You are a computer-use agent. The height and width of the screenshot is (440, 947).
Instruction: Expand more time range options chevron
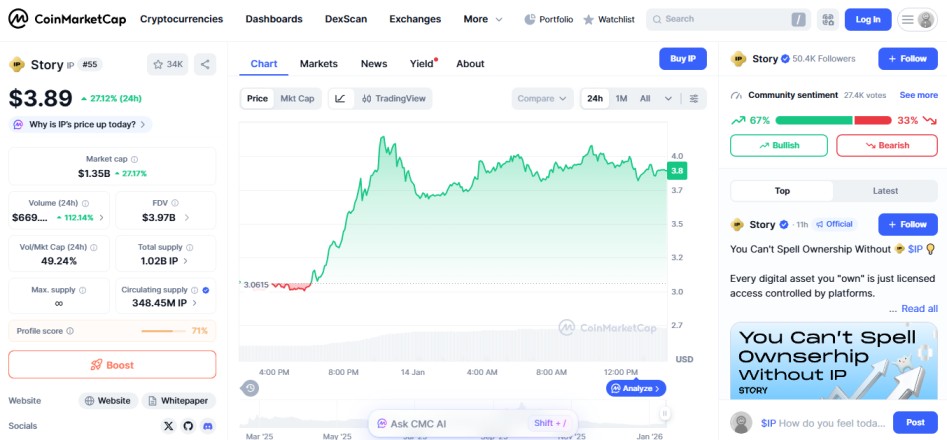pyautogui.click(x=668, y=98)
